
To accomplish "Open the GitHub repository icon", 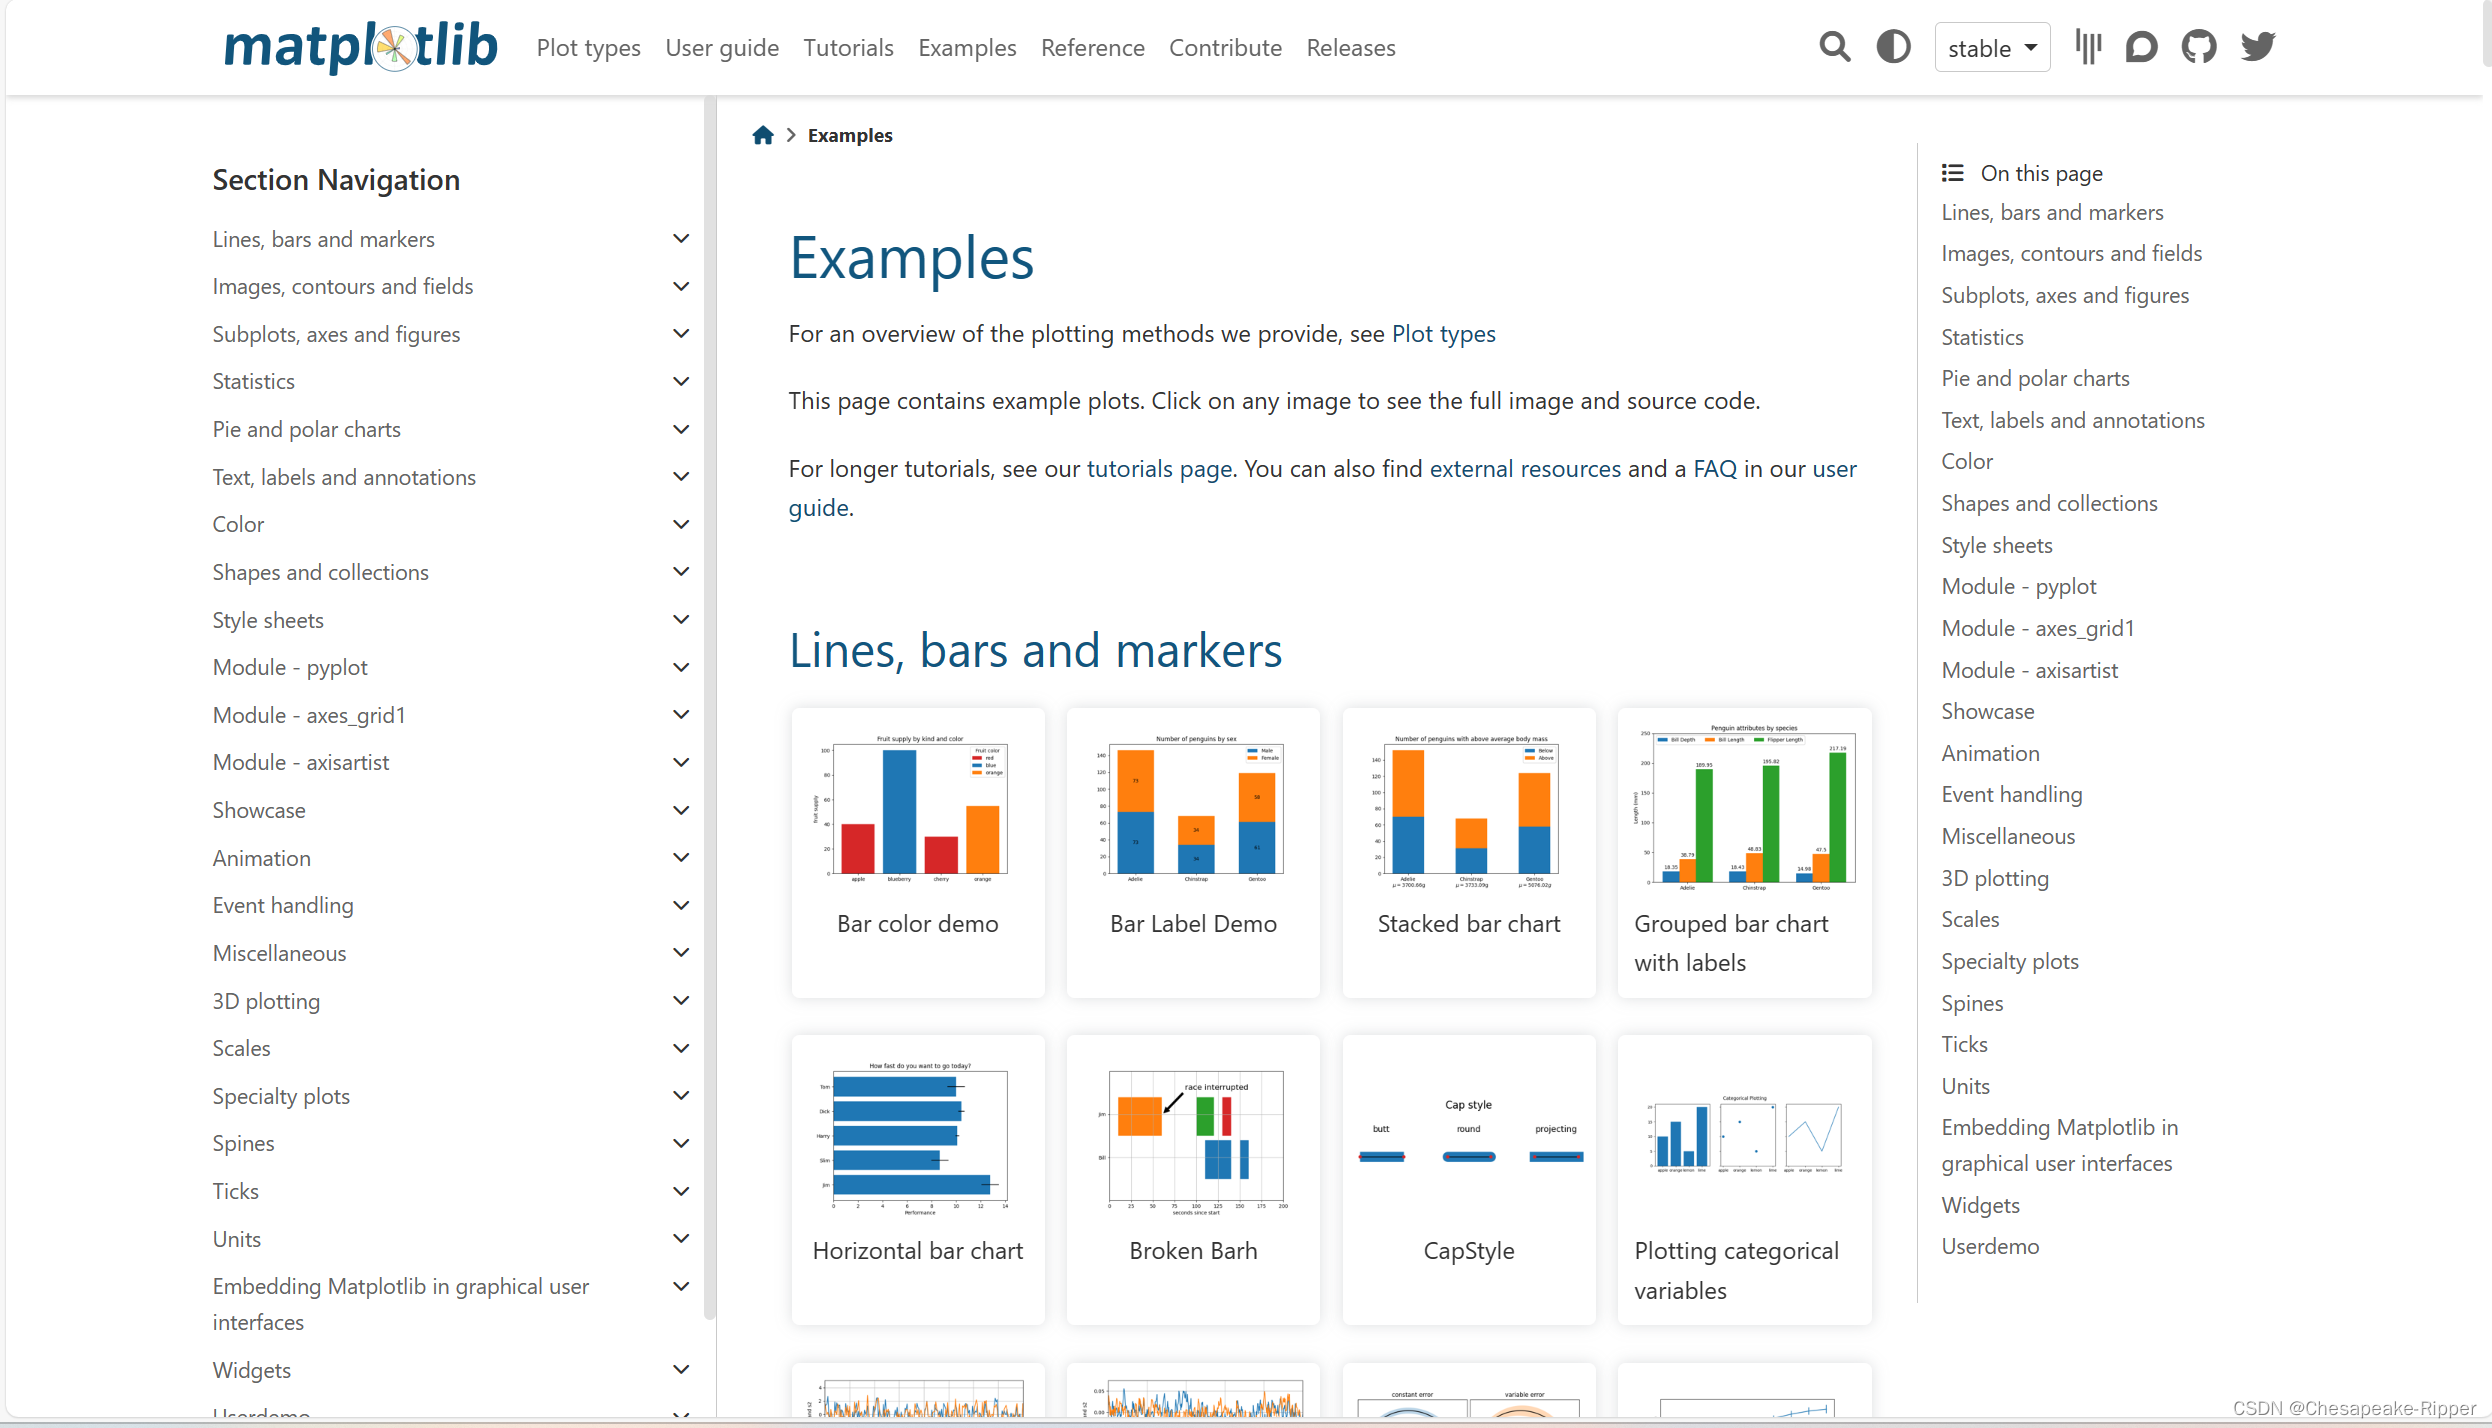I will pyautogui.click(x=2199, y=47).
